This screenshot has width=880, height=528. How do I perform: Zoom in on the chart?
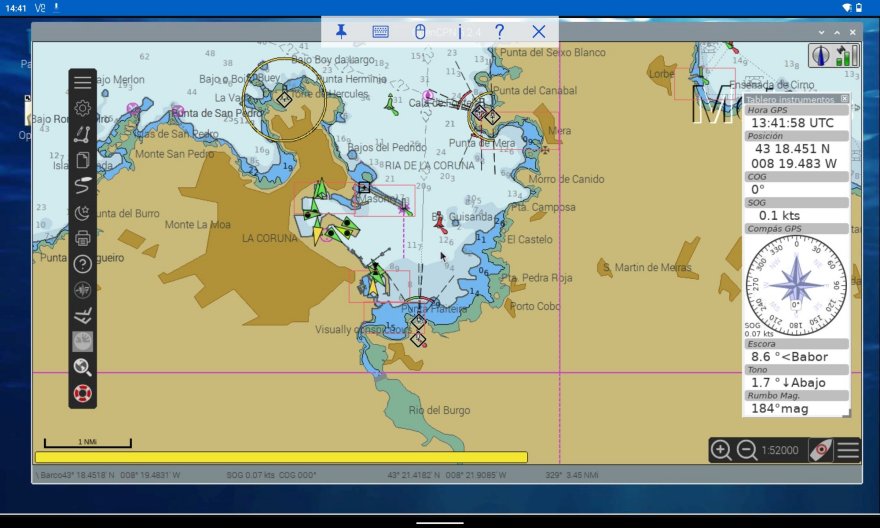click(721, 450)
